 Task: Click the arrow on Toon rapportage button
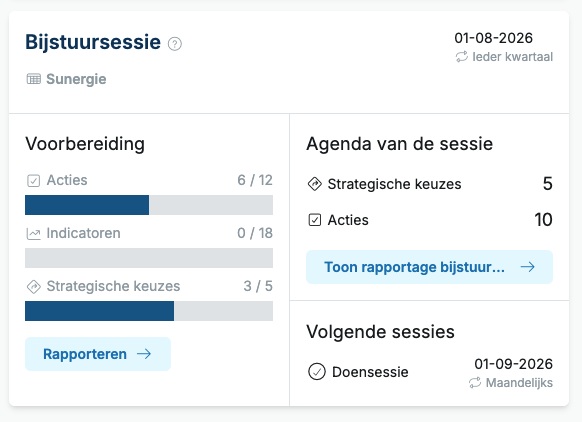pyautogui.click(x=527, y=267)
